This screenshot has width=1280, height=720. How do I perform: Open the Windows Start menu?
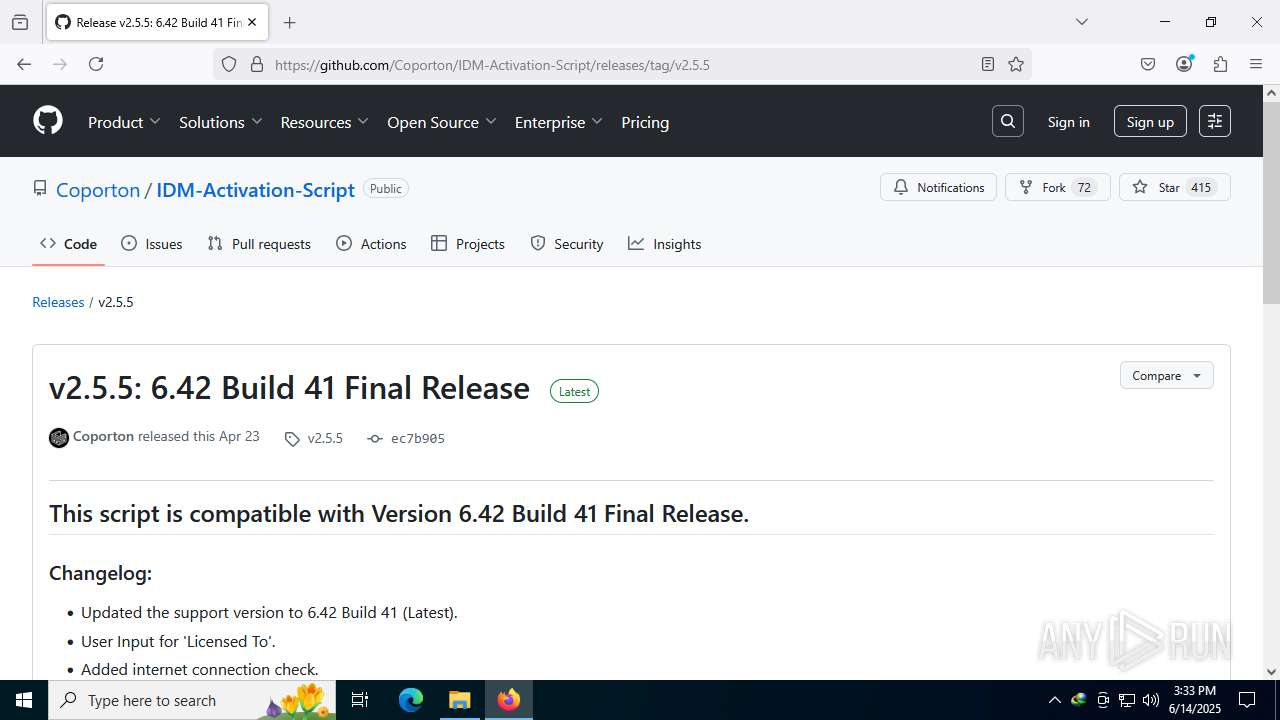(24, 700)
